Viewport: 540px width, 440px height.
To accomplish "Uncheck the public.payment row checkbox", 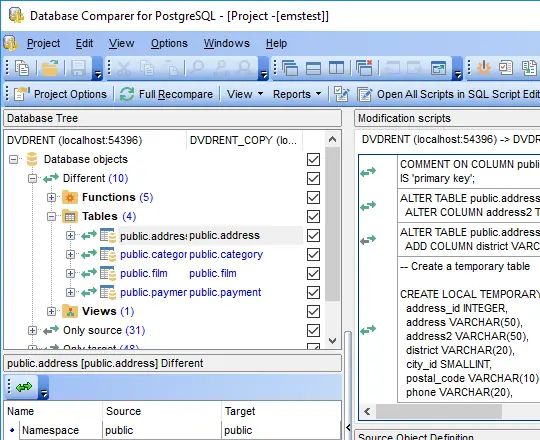I will (x=313, y=292).
